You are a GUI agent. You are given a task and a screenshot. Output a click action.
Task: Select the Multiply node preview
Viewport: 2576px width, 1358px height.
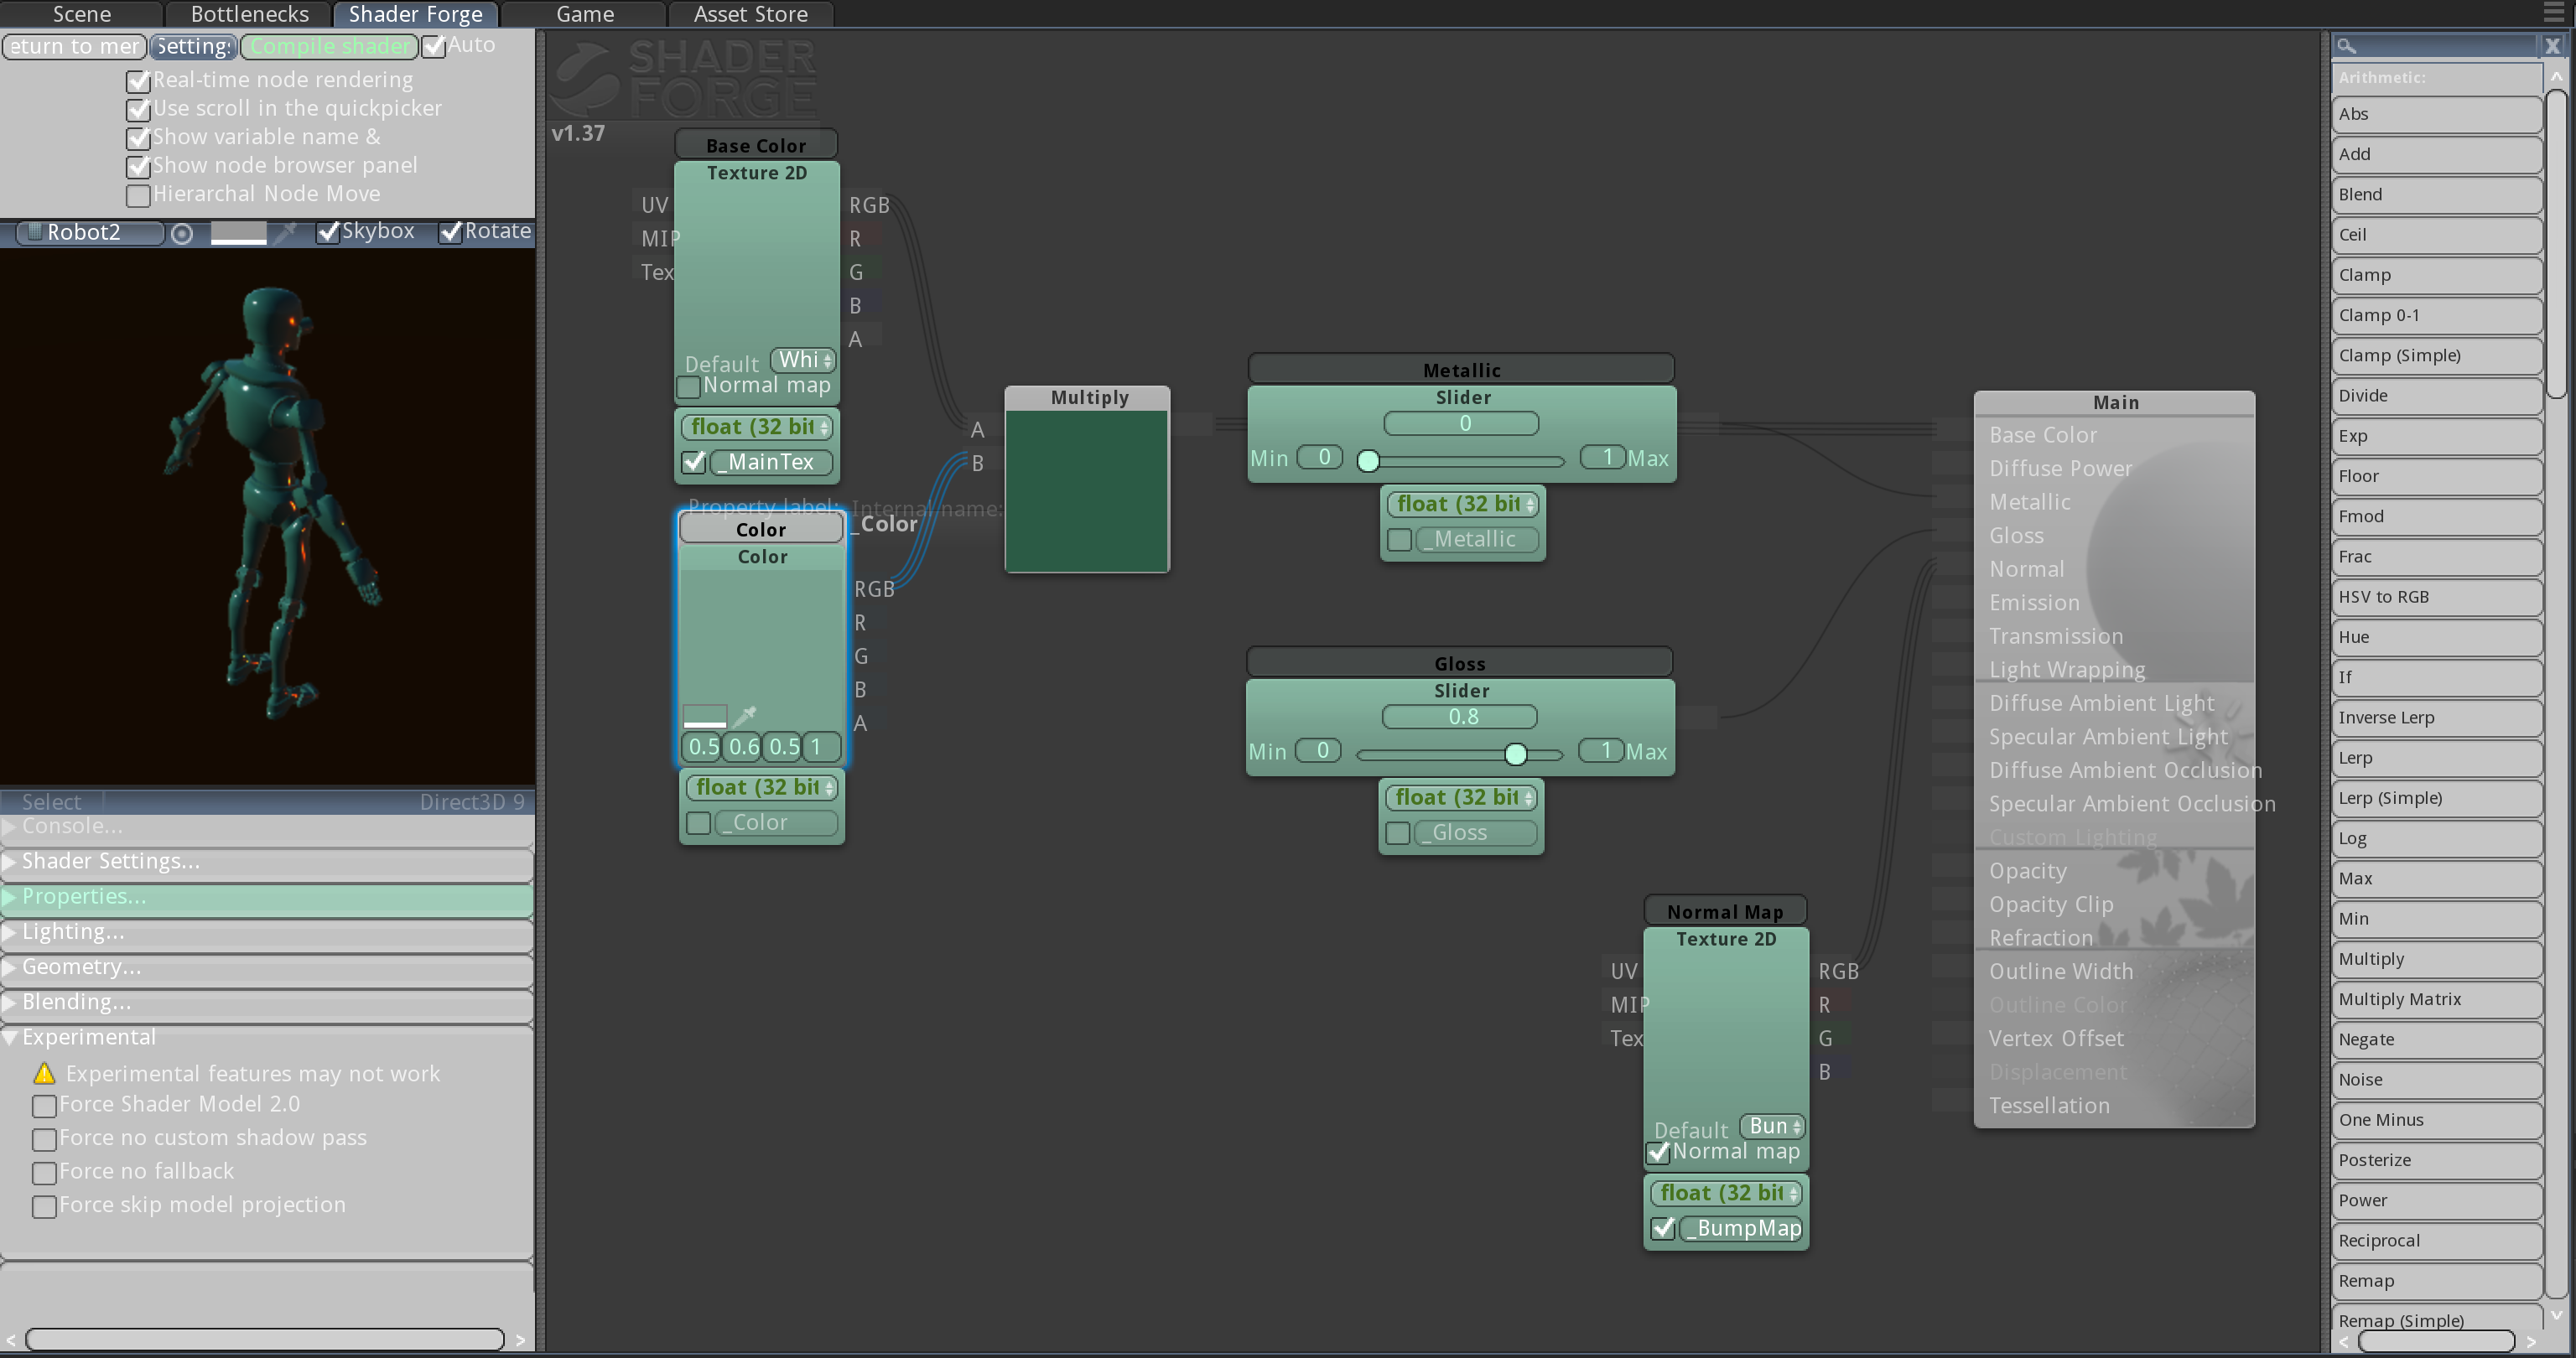1087,490
